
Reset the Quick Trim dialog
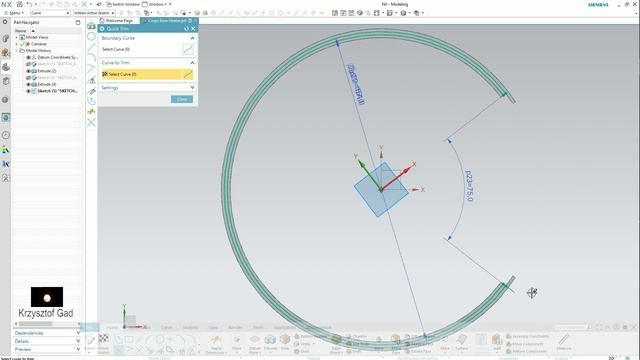pos(187,29)
